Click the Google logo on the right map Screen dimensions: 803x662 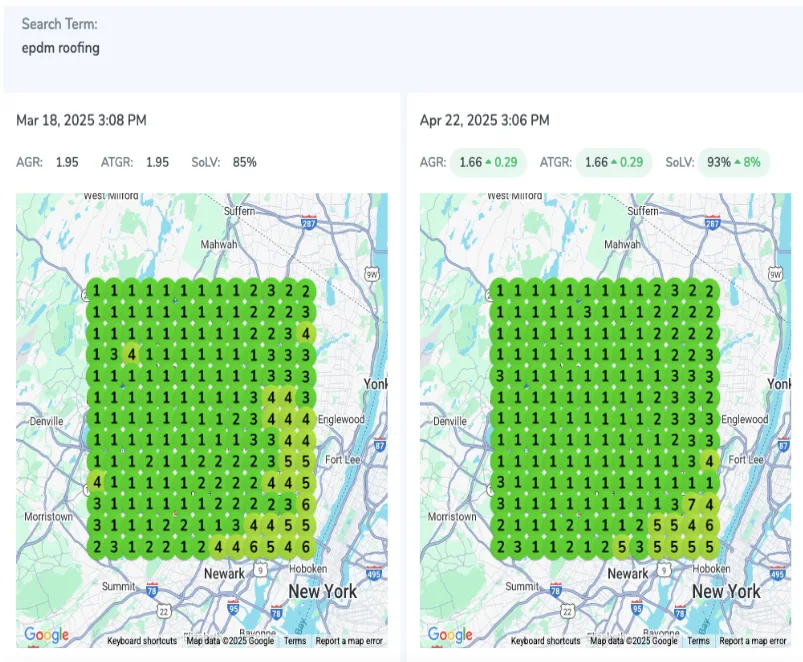(450, 634)
